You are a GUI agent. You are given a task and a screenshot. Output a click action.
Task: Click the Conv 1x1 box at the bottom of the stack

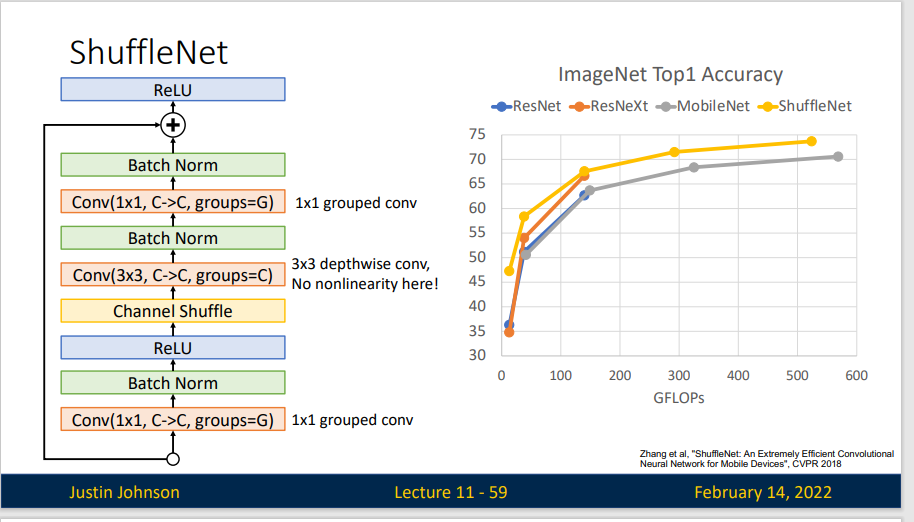pos(173,419)
